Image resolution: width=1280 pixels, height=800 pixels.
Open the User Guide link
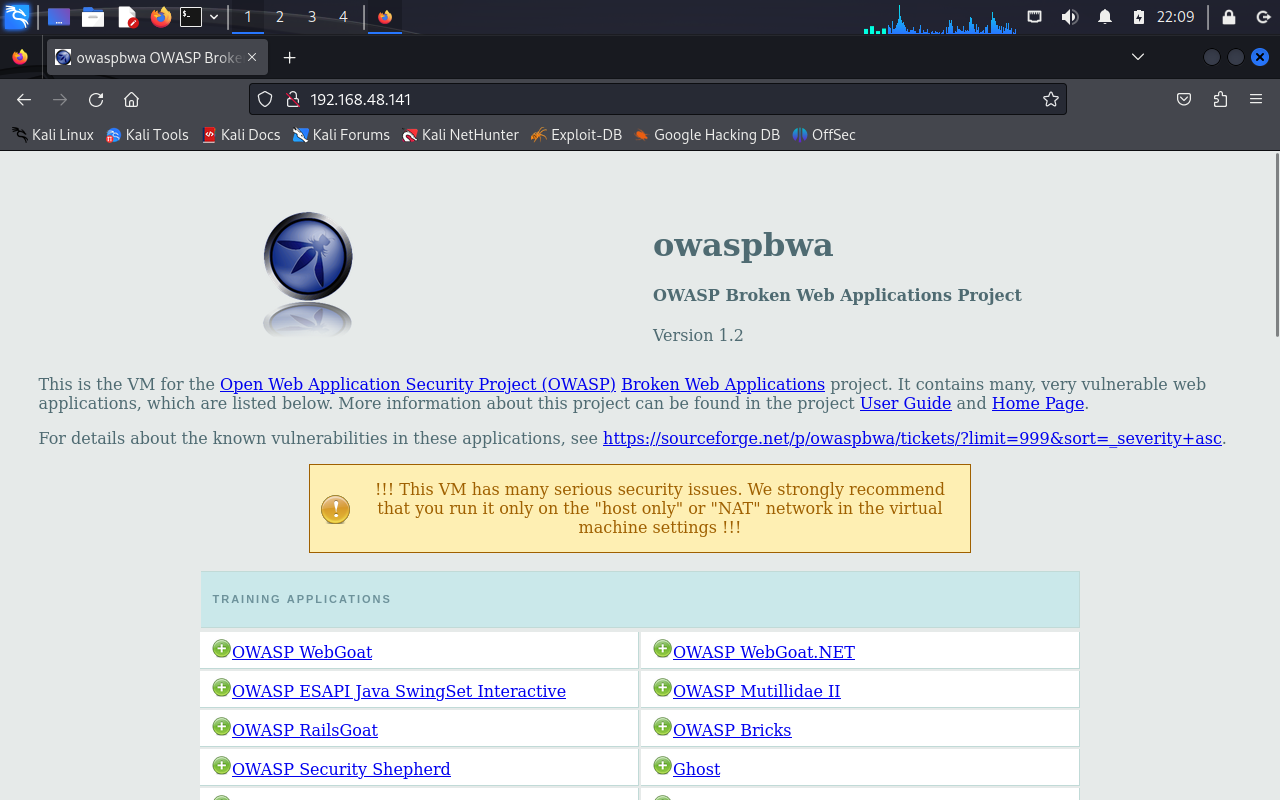[x=906, y=403]
